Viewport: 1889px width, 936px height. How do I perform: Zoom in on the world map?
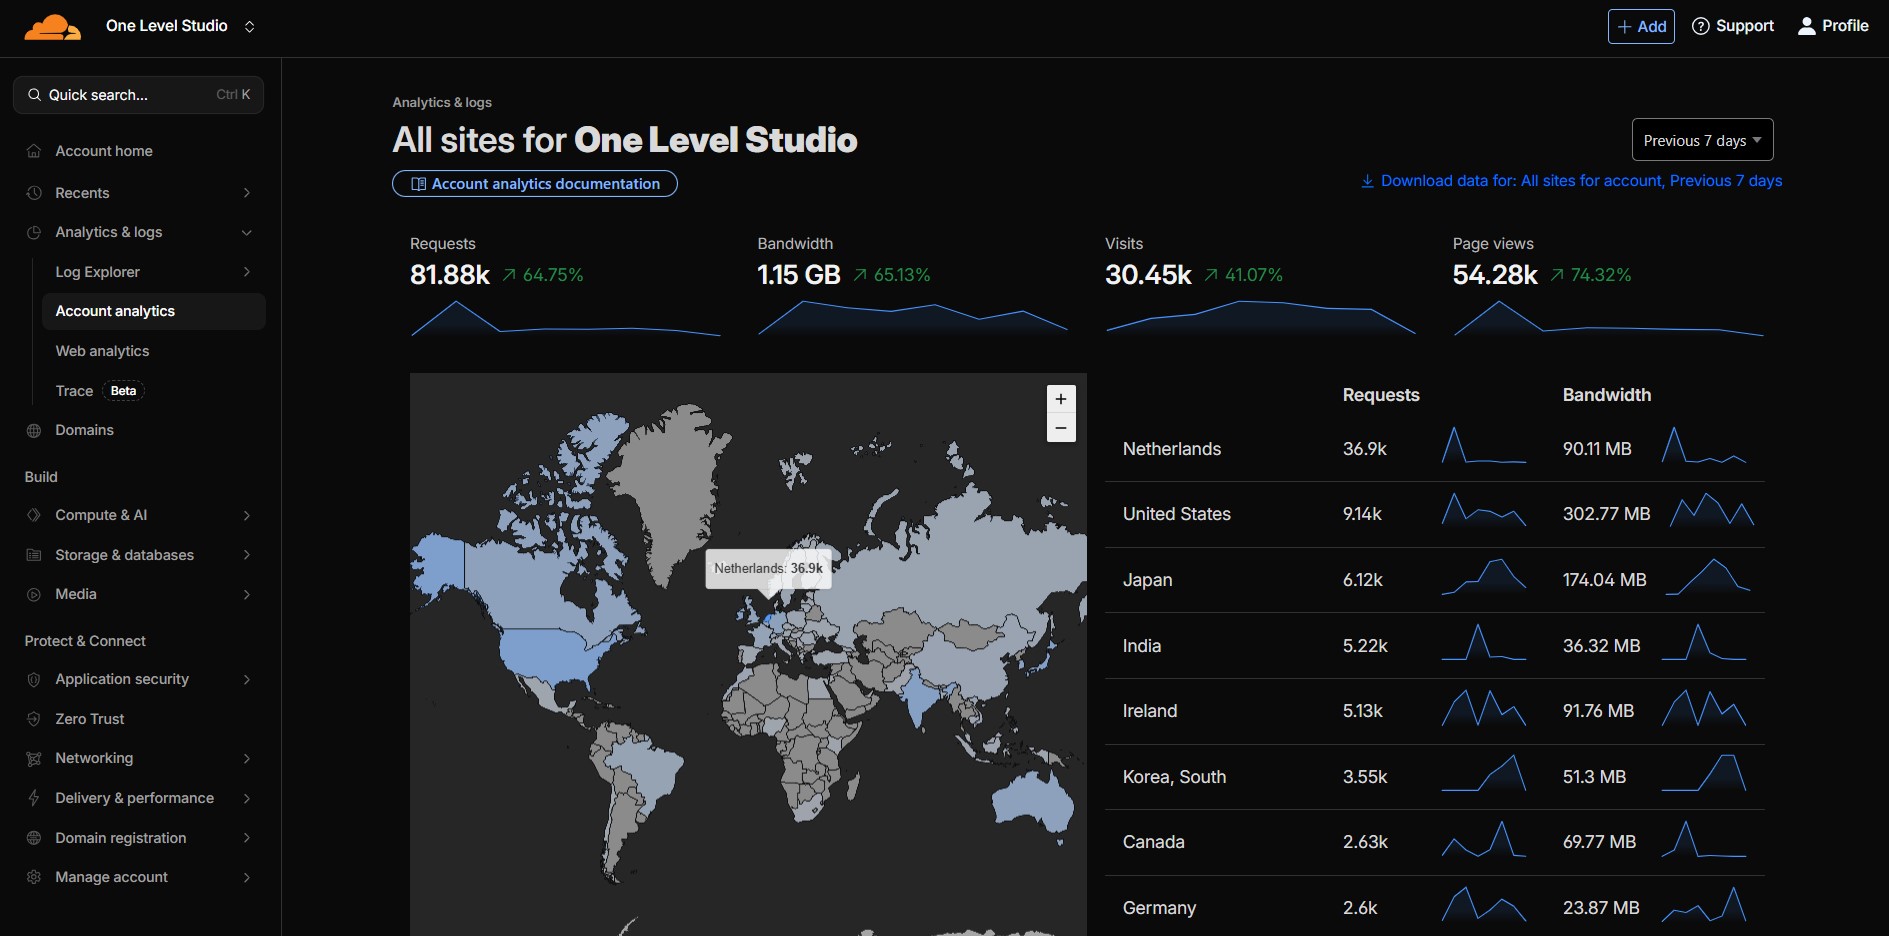coord(1061,399)
